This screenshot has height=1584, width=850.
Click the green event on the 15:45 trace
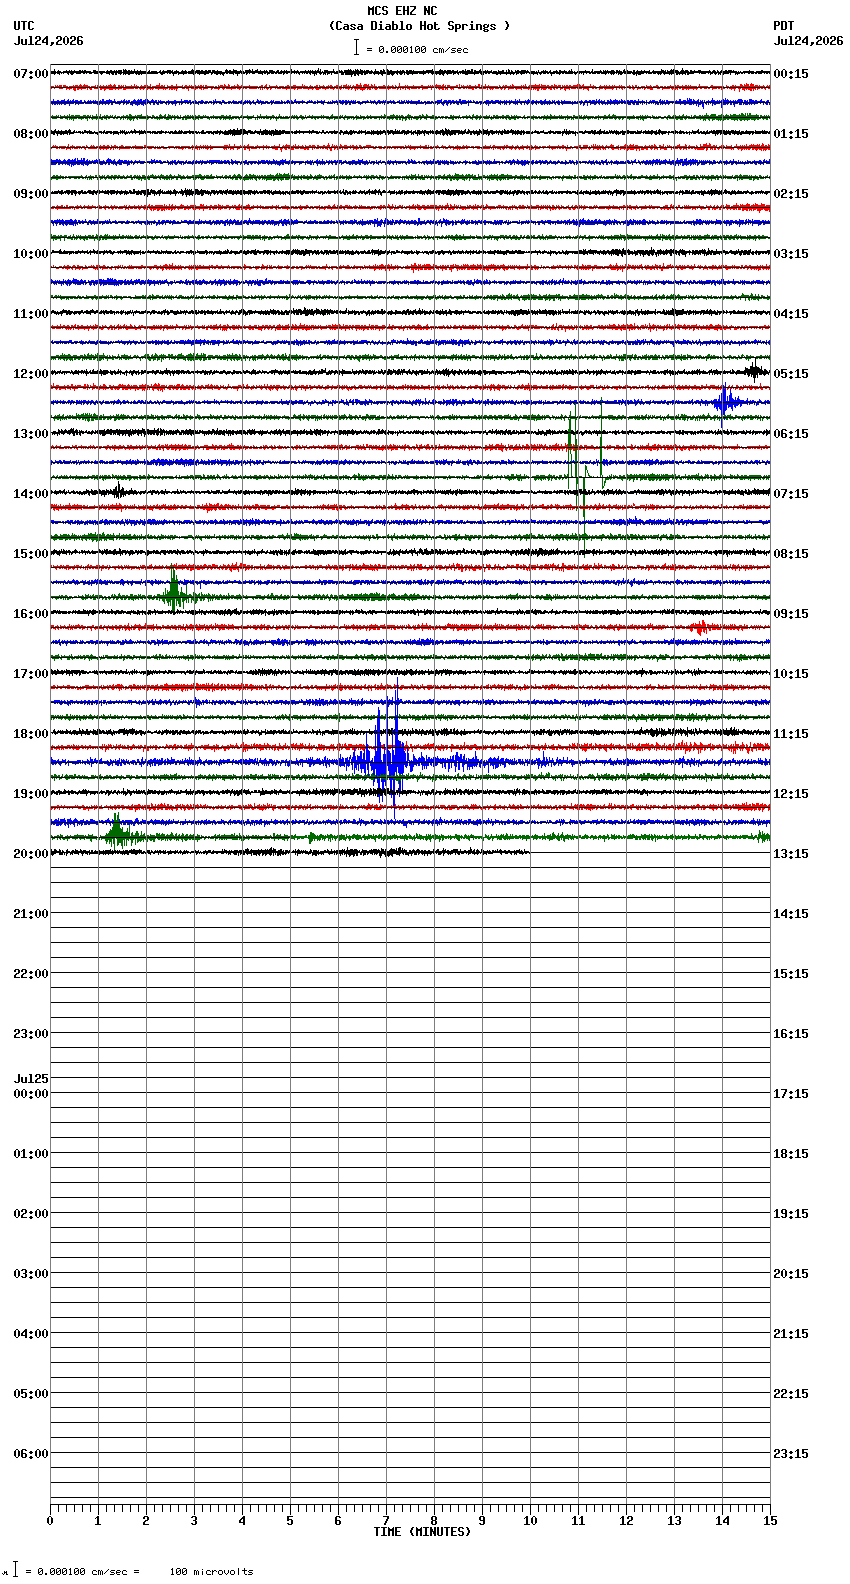tap(176, 592)
